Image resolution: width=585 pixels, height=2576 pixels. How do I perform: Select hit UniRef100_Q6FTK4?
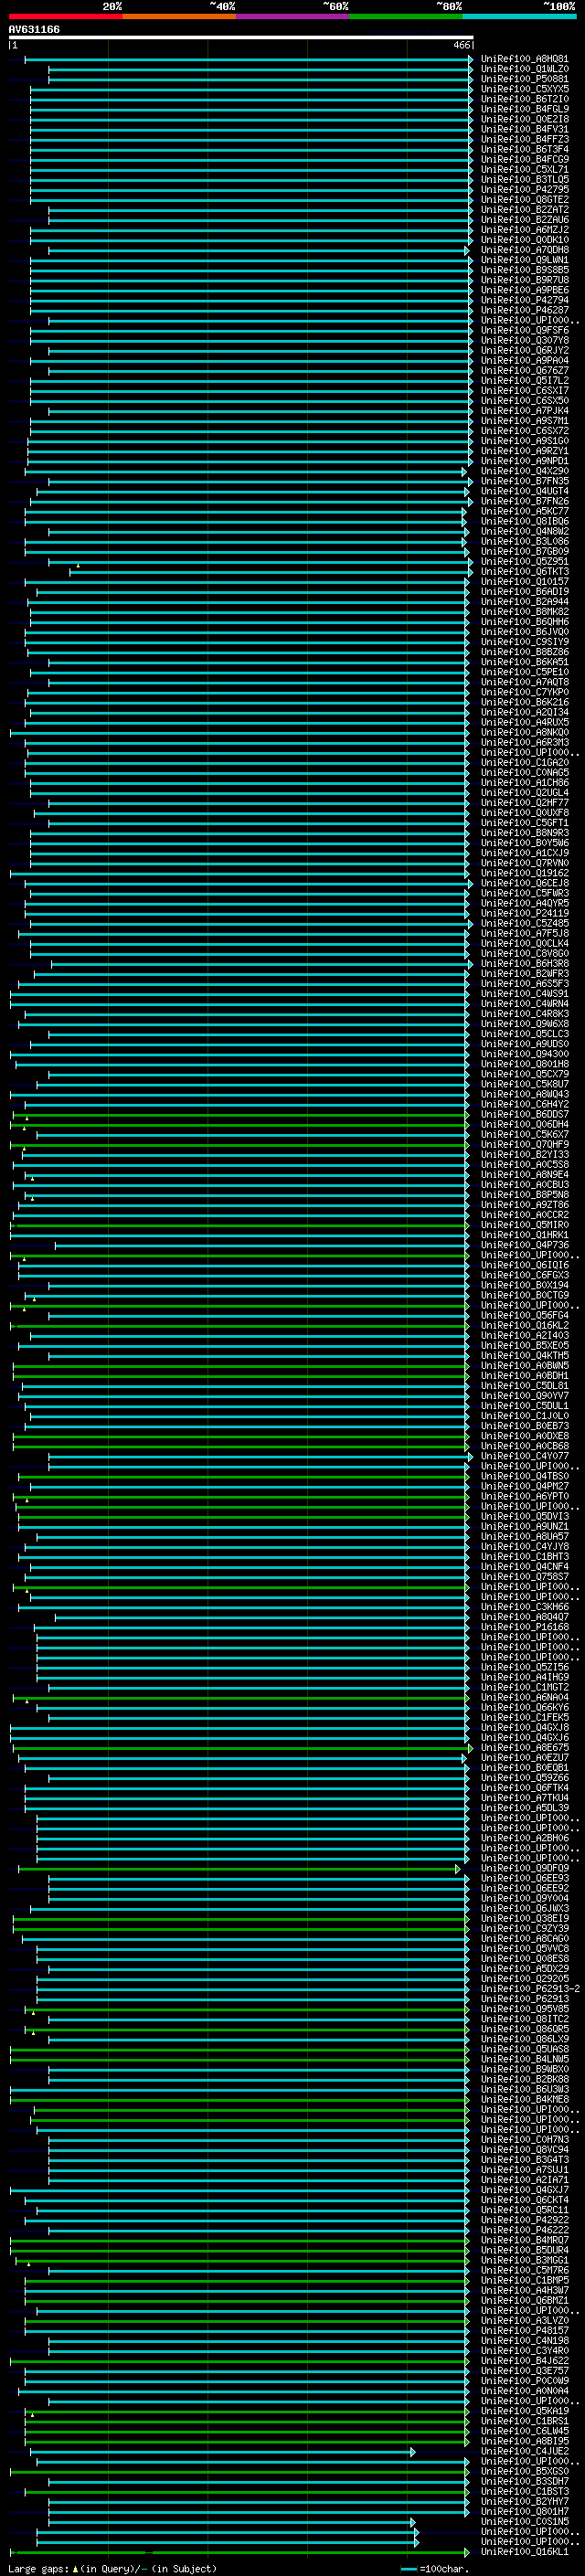pyautogui.click(x=524, y=1788)
